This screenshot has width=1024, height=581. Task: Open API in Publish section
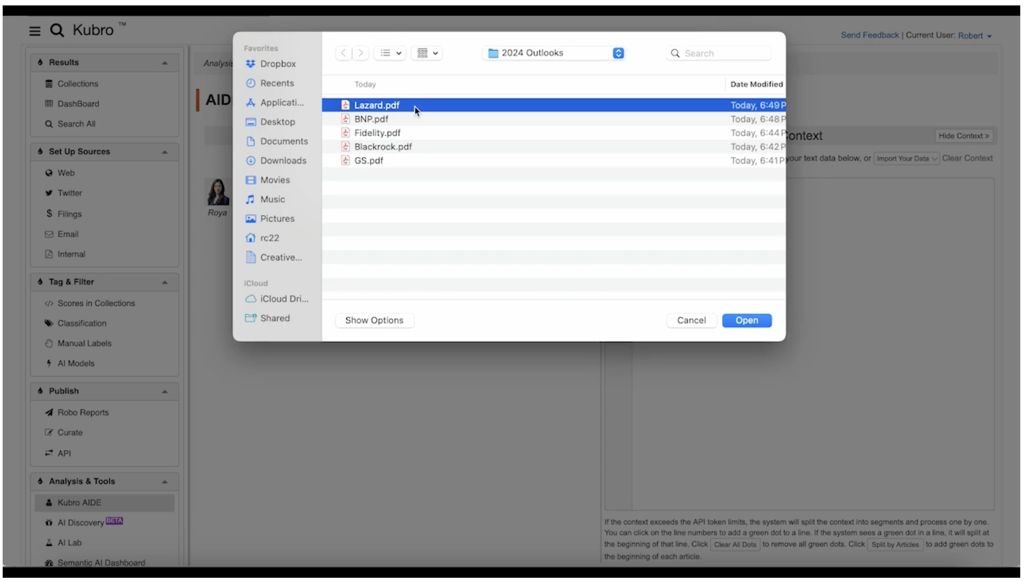(x=58, y=454)
